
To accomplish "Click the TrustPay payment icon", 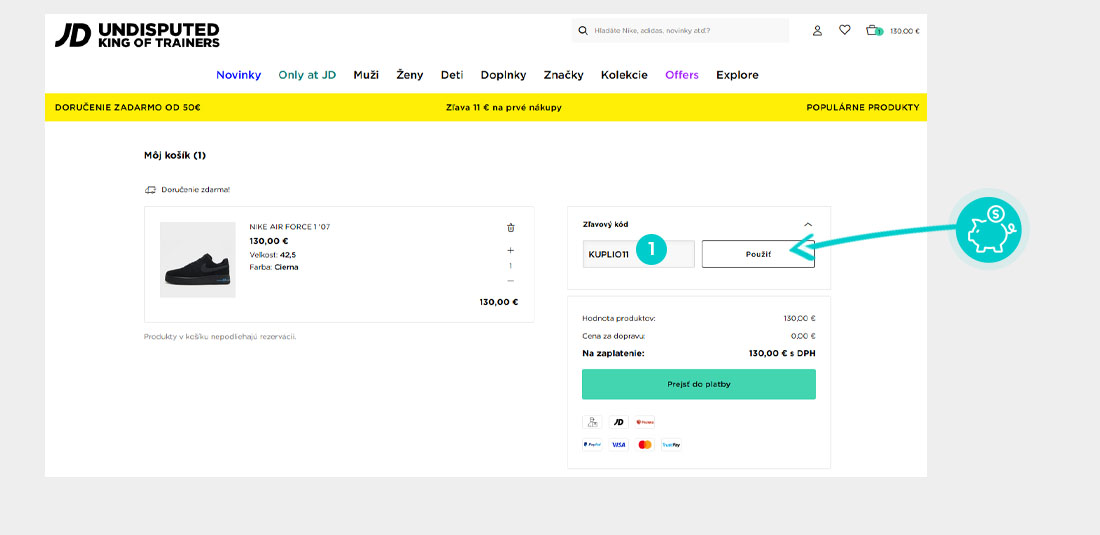I will [x=671, y=445].
